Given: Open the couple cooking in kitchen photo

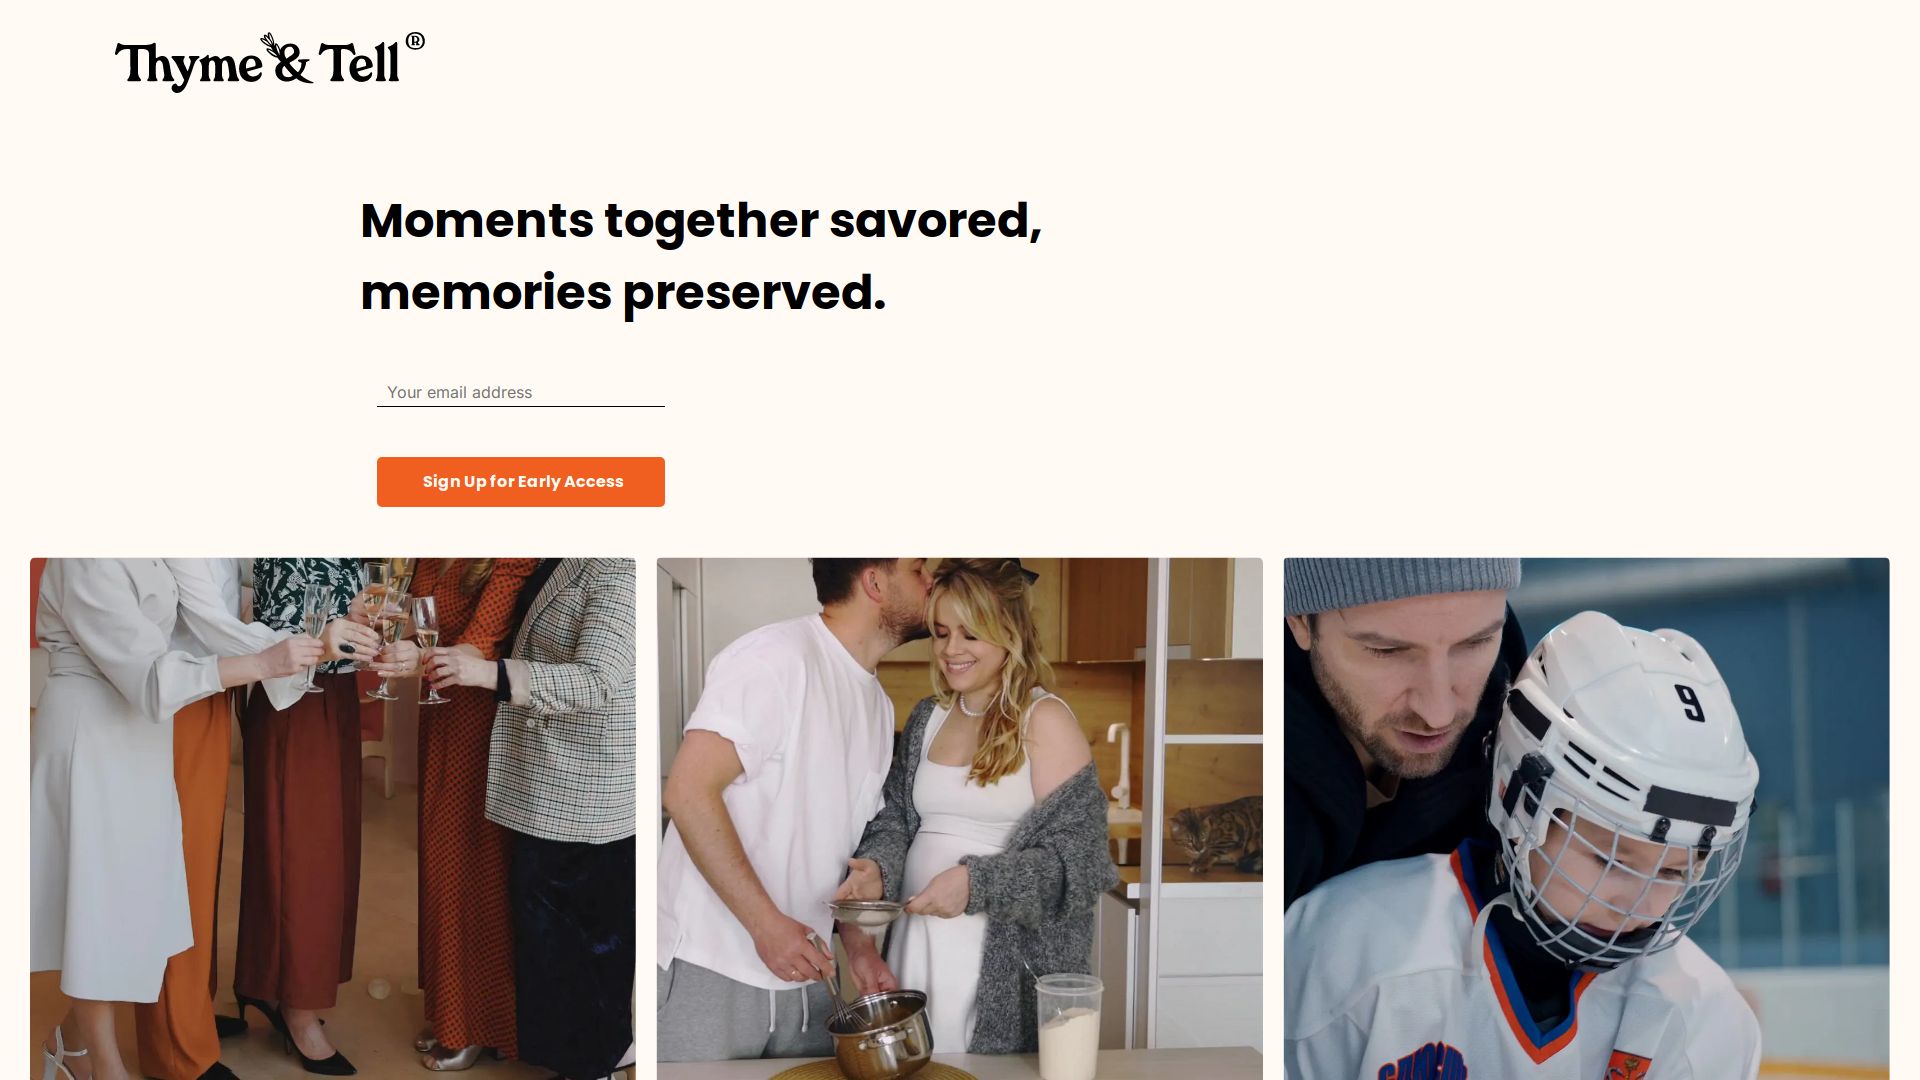Looking at the screenshot, I should pyautogui.click(x=960, y=819).
